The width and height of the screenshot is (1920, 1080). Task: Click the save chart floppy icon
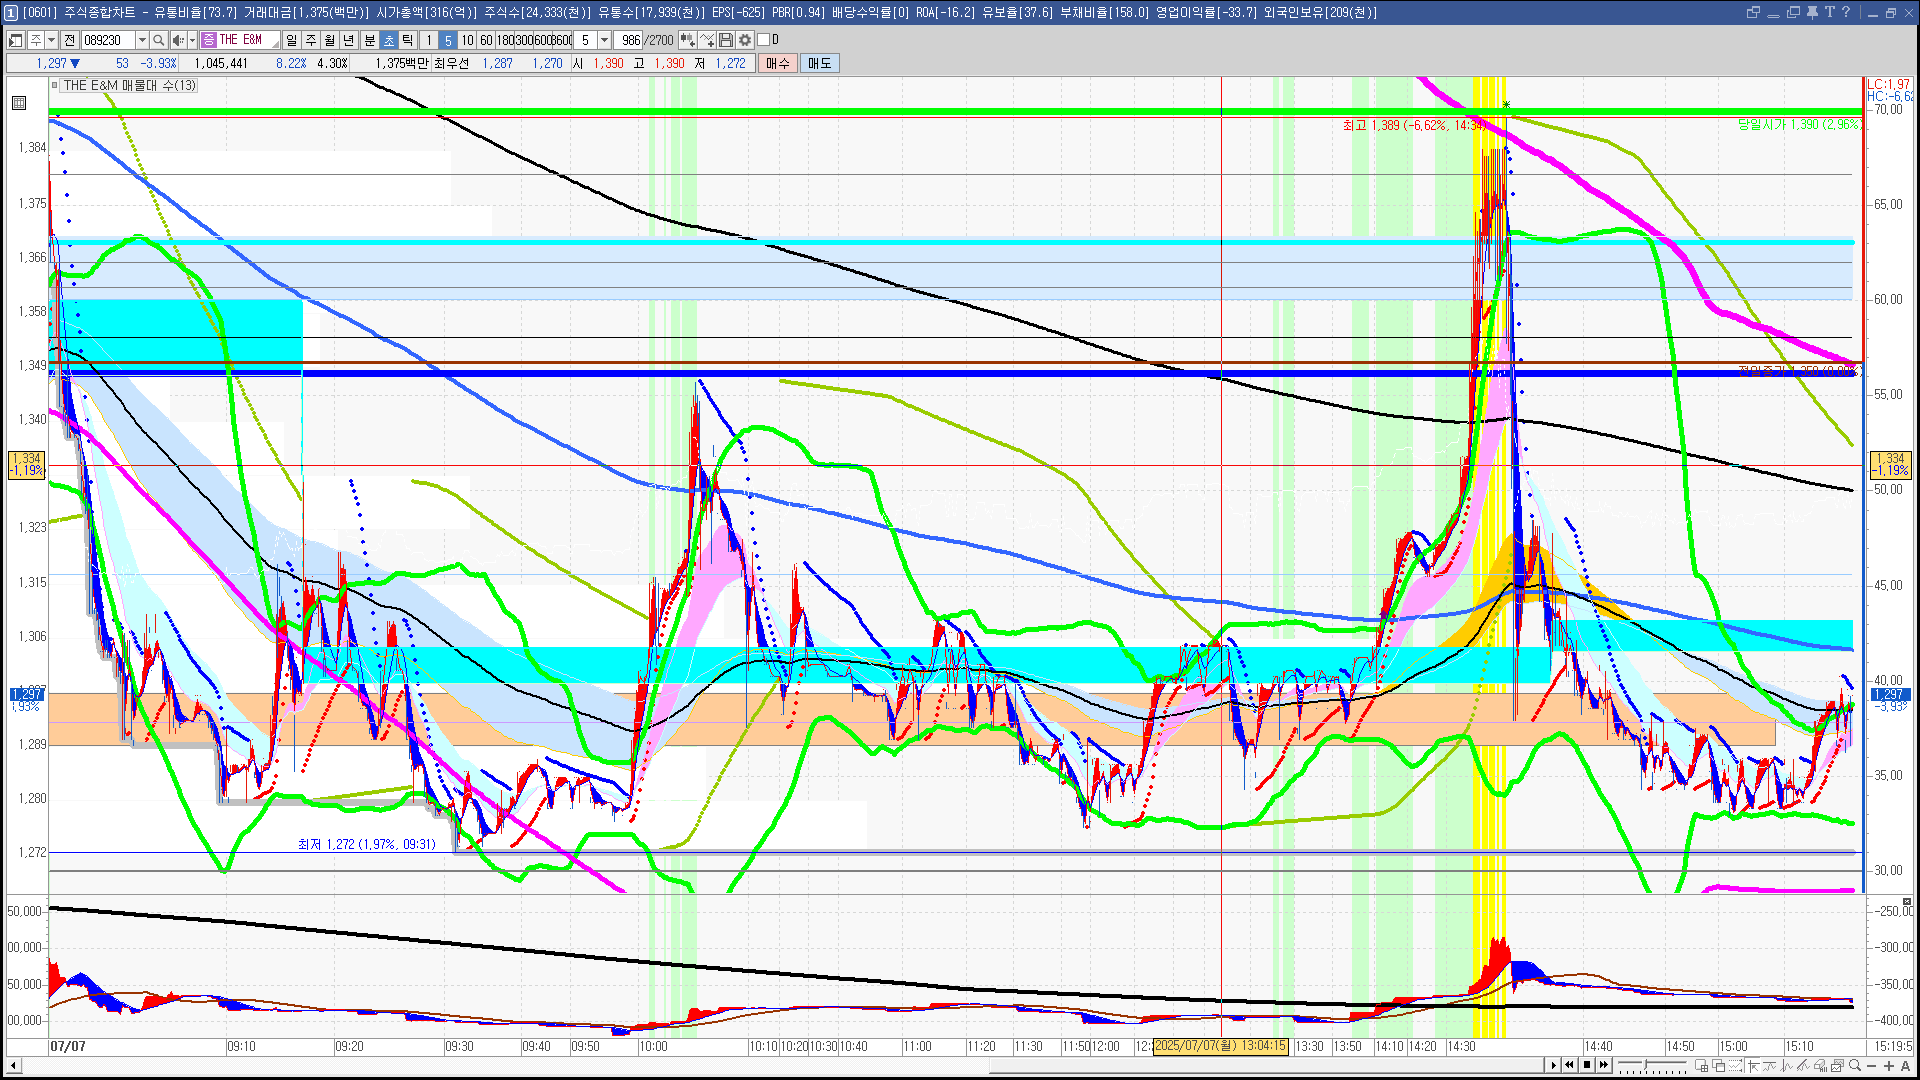pyautogui.click(x=726, y=40)
